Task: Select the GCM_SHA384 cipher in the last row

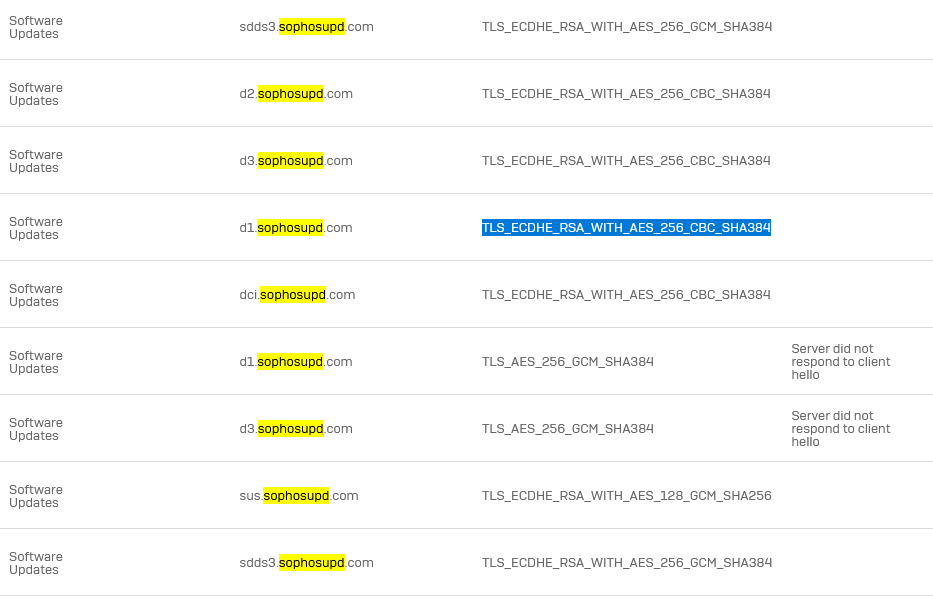Action: (627, 563)
